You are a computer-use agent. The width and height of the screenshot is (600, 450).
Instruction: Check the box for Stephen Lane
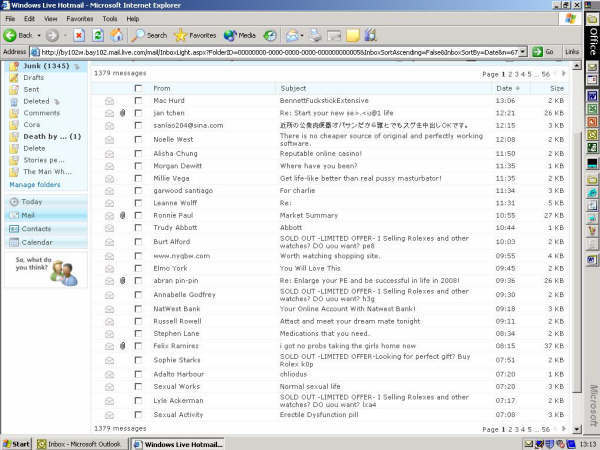coord(139,333)
